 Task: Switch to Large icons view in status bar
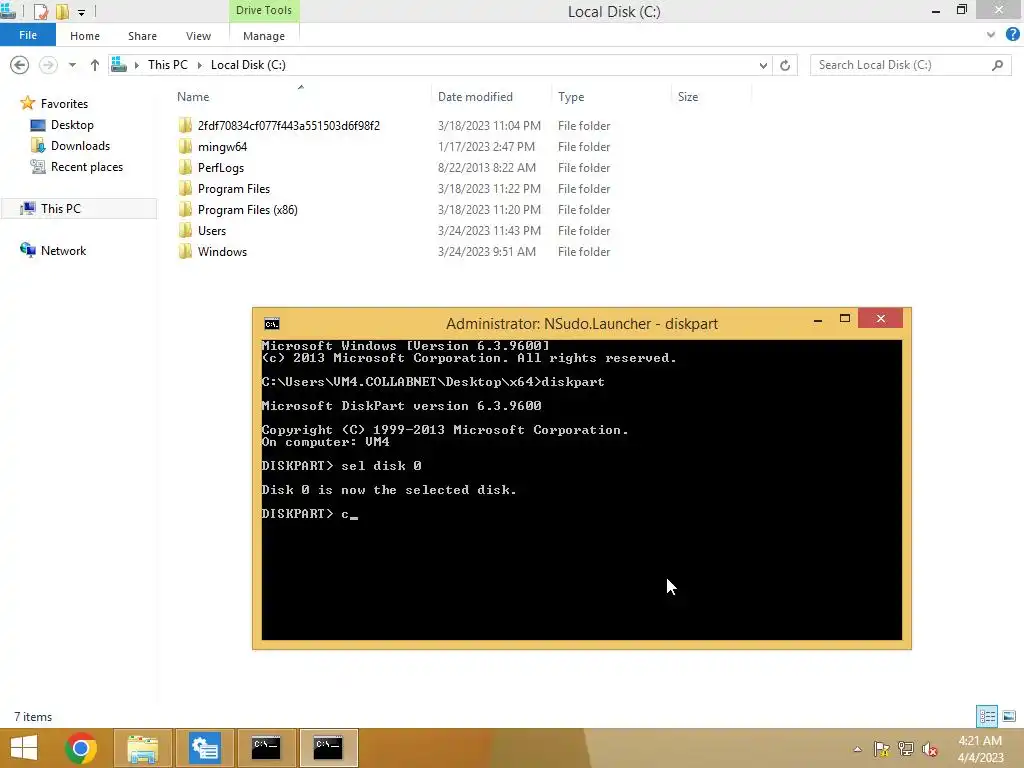pos(1009,716)
